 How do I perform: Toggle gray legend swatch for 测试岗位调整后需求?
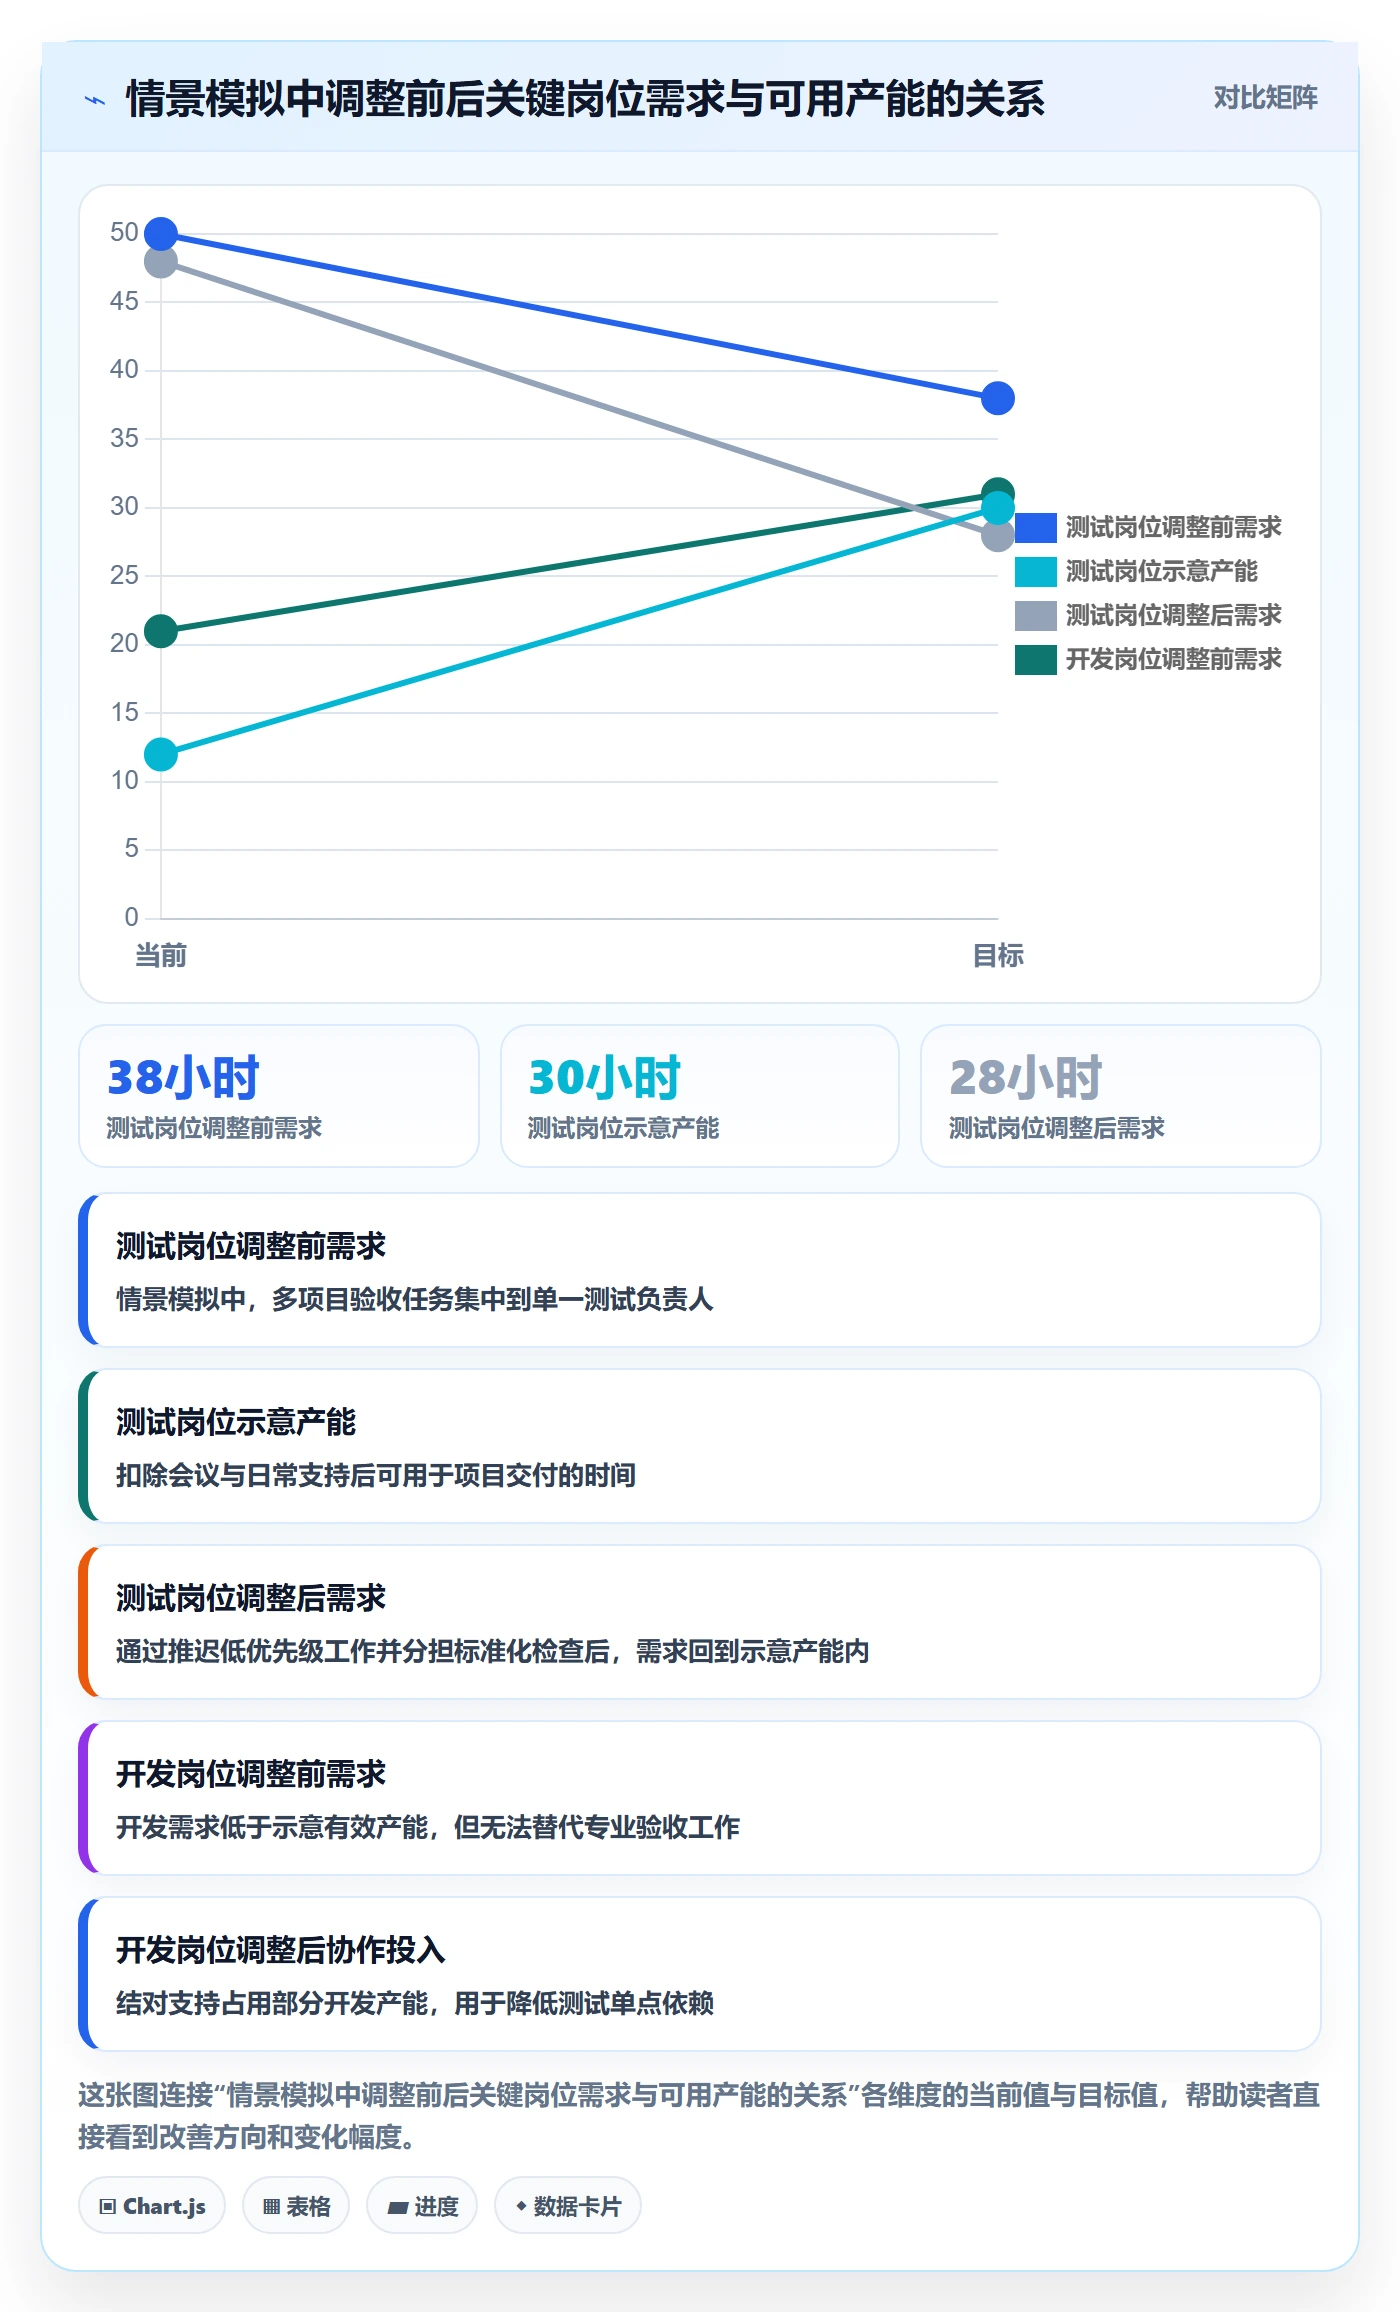coord(1035,615)
